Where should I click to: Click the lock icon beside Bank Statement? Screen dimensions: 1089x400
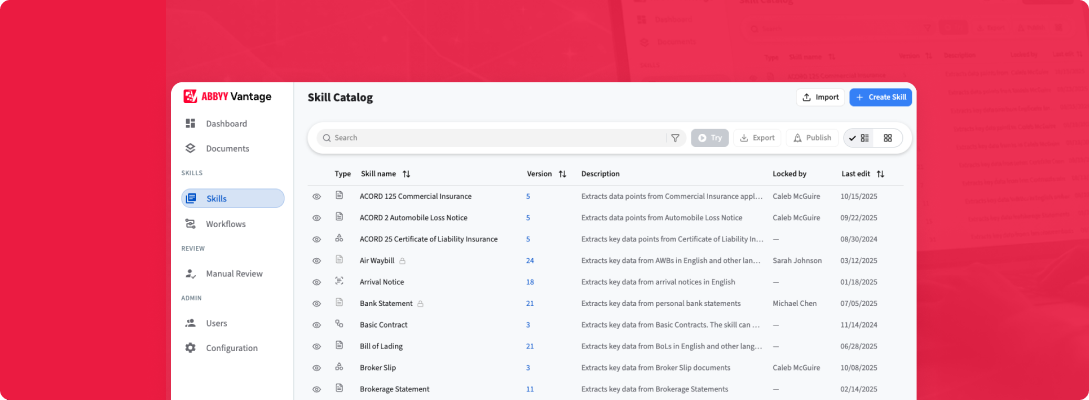pos(421,304)
